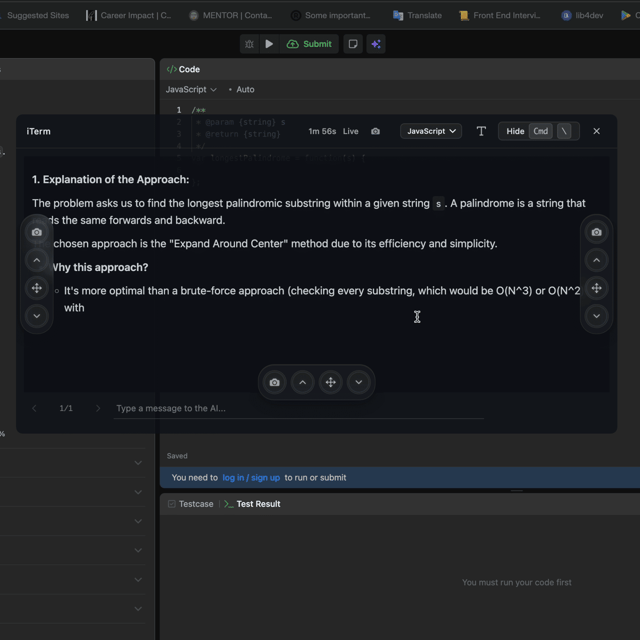The height and width of the screenshot is (640, 640).
Task: Click the log in / sign up link
Action: tap(251, 478)
